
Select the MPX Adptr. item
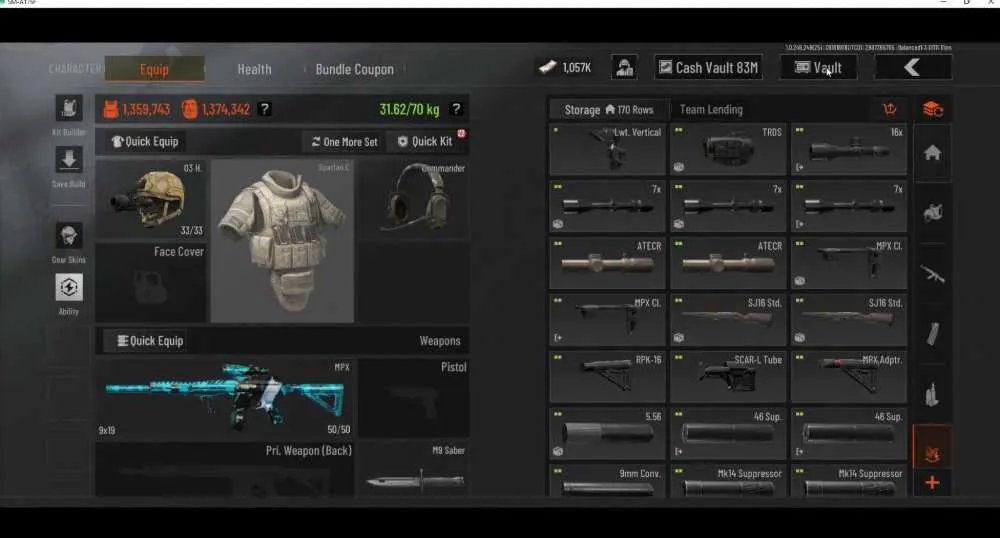click(x=848, y=377)
